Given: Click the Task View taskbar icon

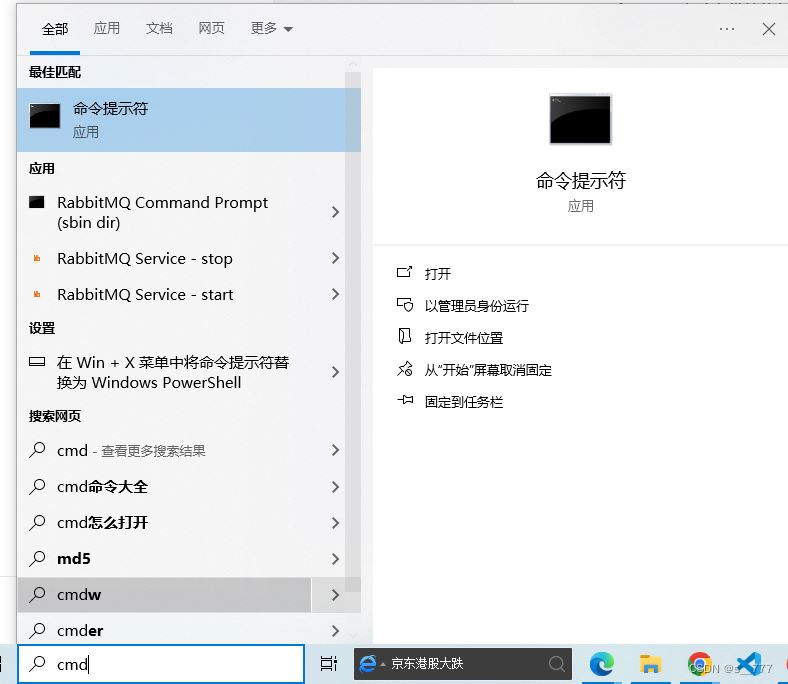Looking at the screenshot, I should click(x=328, y=663).
